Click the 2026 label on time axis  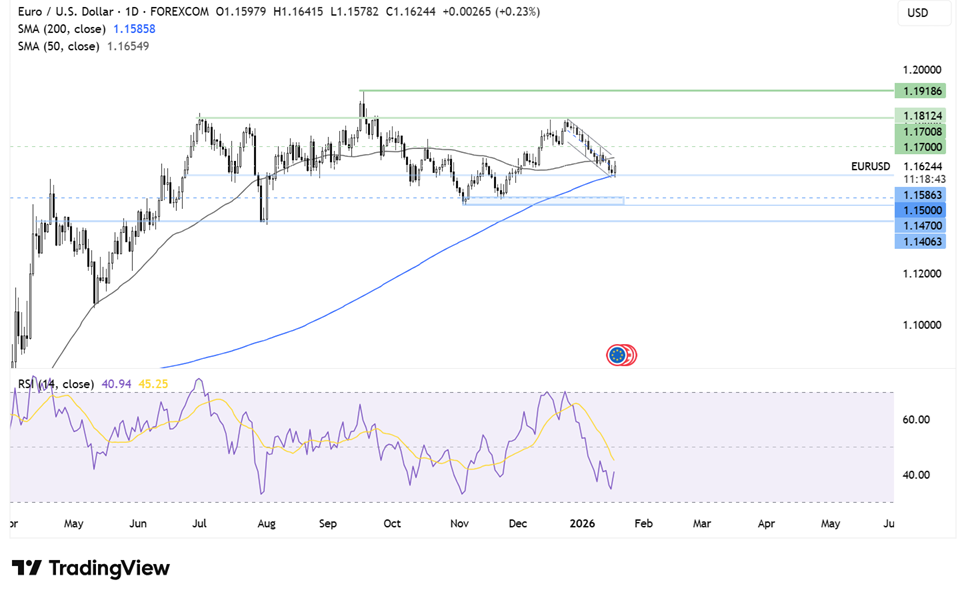pyautogui.click(x=580, y=522)
